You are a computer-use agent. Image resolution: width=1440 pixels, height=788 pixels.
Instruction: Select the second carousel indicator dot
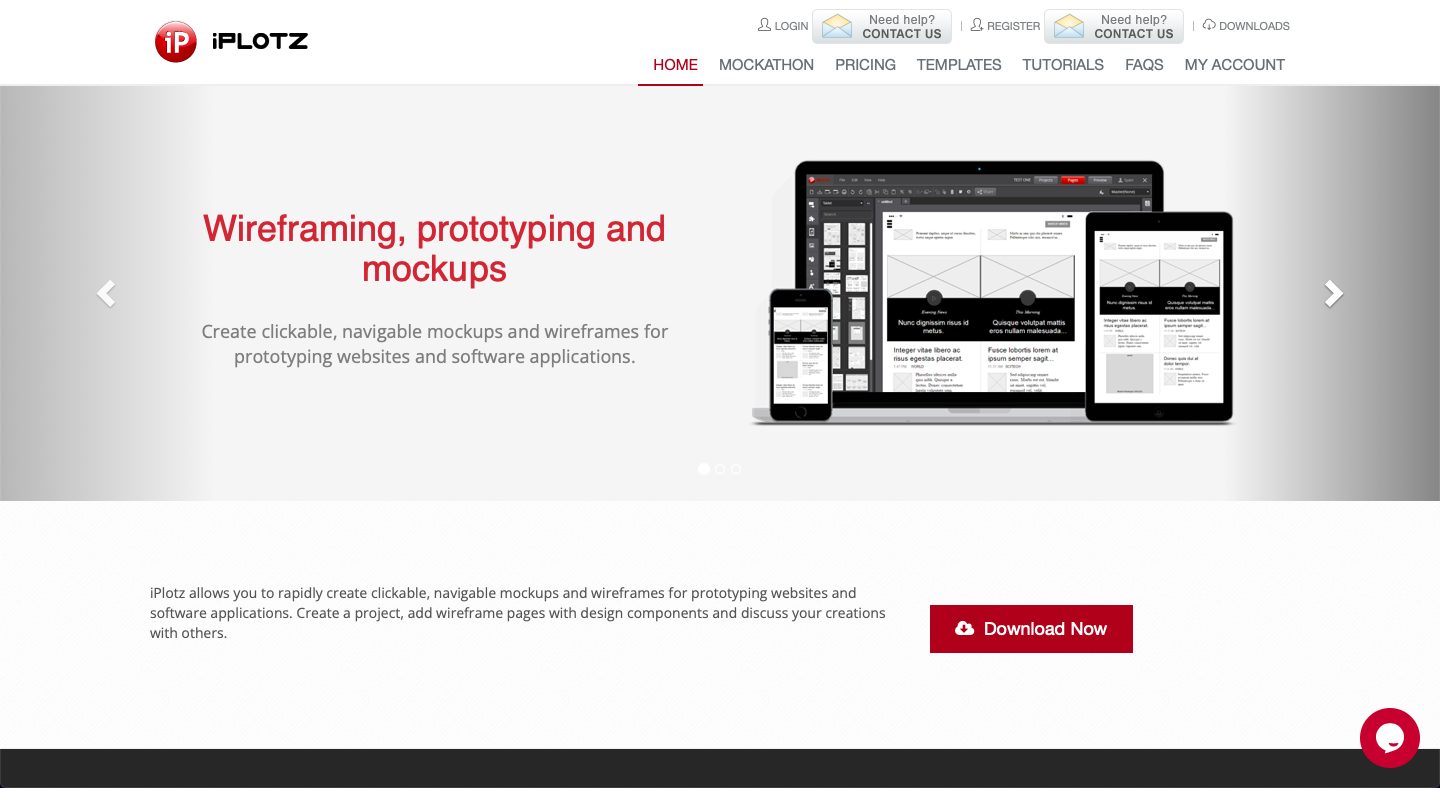pyautogui.click(x=720, y=469)
